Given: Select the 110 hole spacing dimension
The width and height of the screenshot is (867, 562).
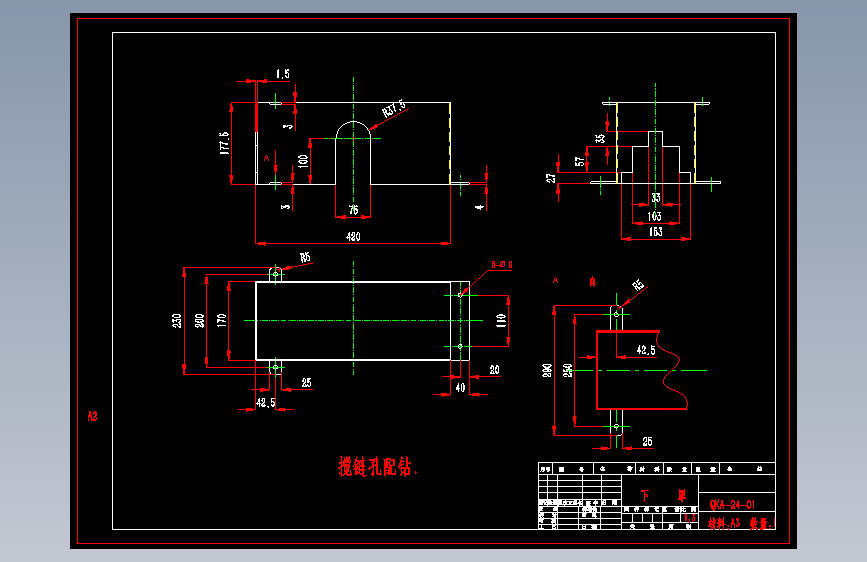Looking at the screenshot, I should pyautogui.click(x=501, y=321).
